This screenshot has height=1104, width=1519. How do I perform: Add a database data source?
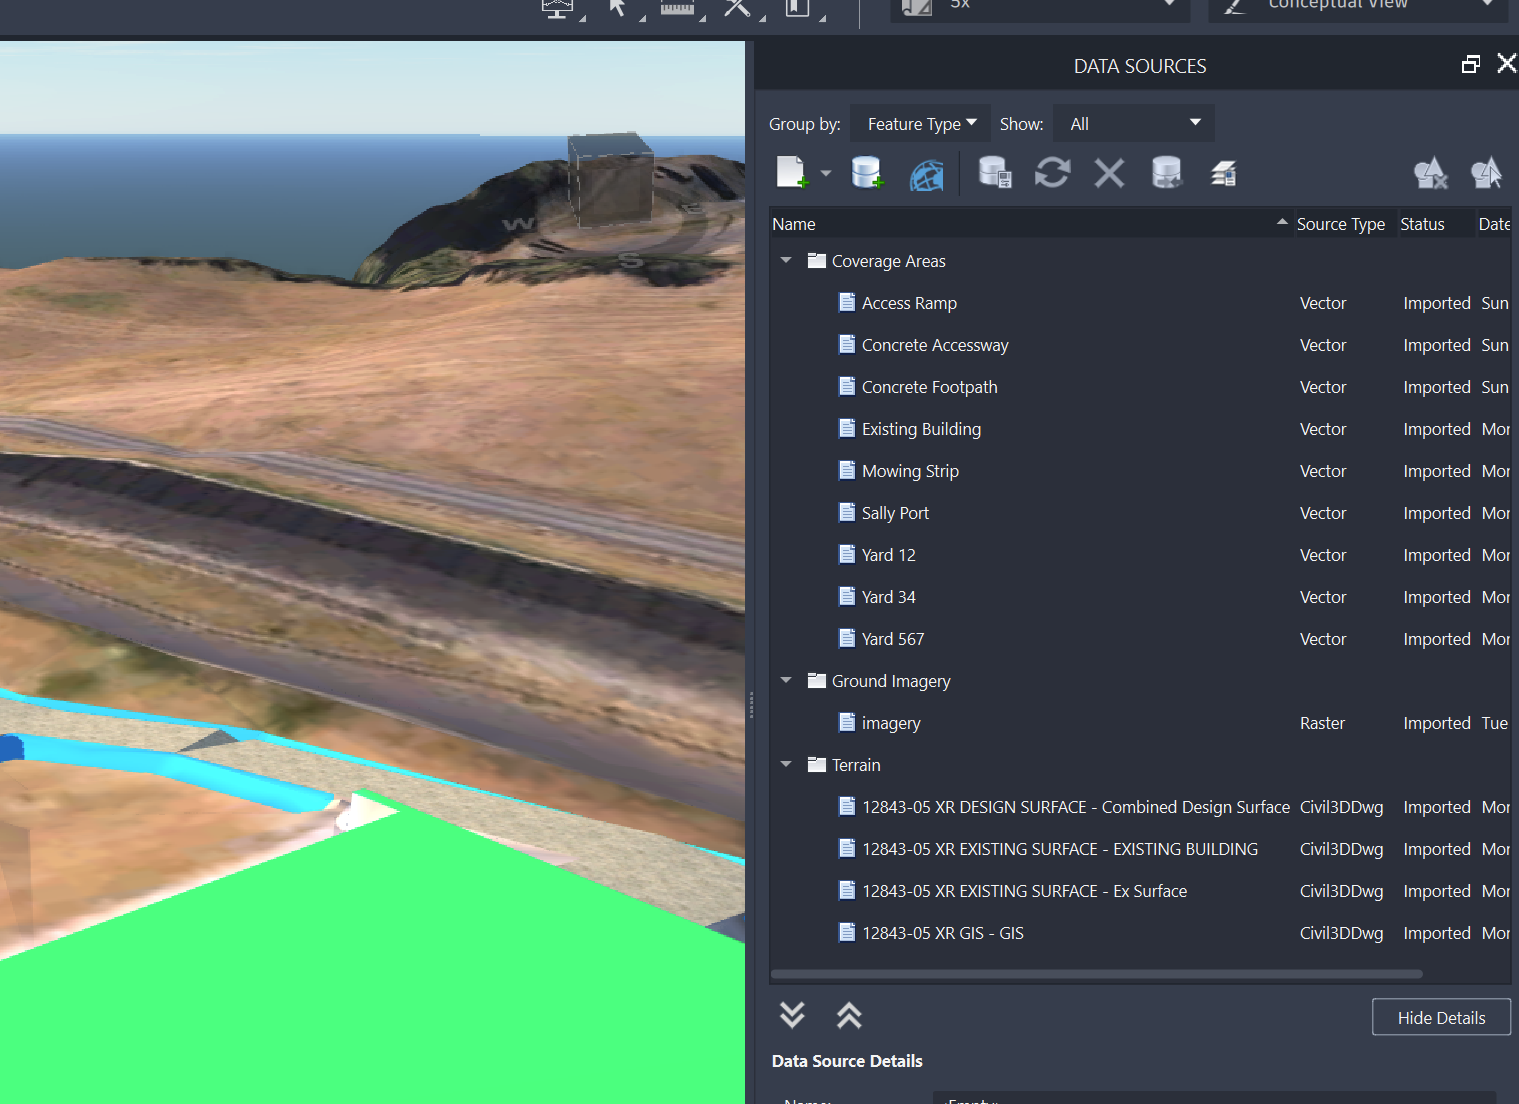coord(867,173)
